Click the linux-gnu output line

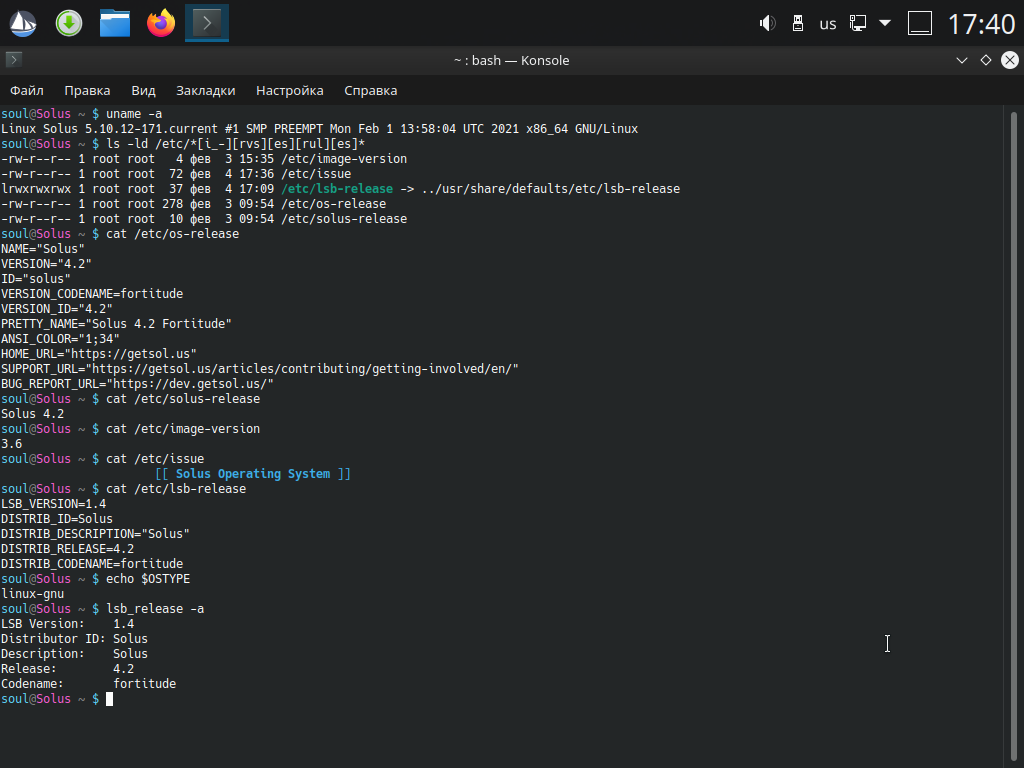coord(33,594)
